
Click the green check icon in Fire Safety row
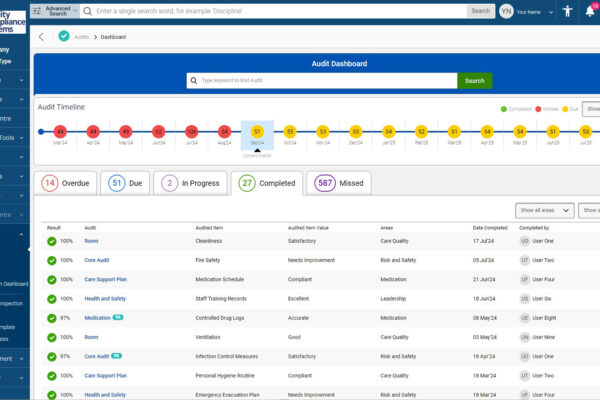(x=52, y=261)
